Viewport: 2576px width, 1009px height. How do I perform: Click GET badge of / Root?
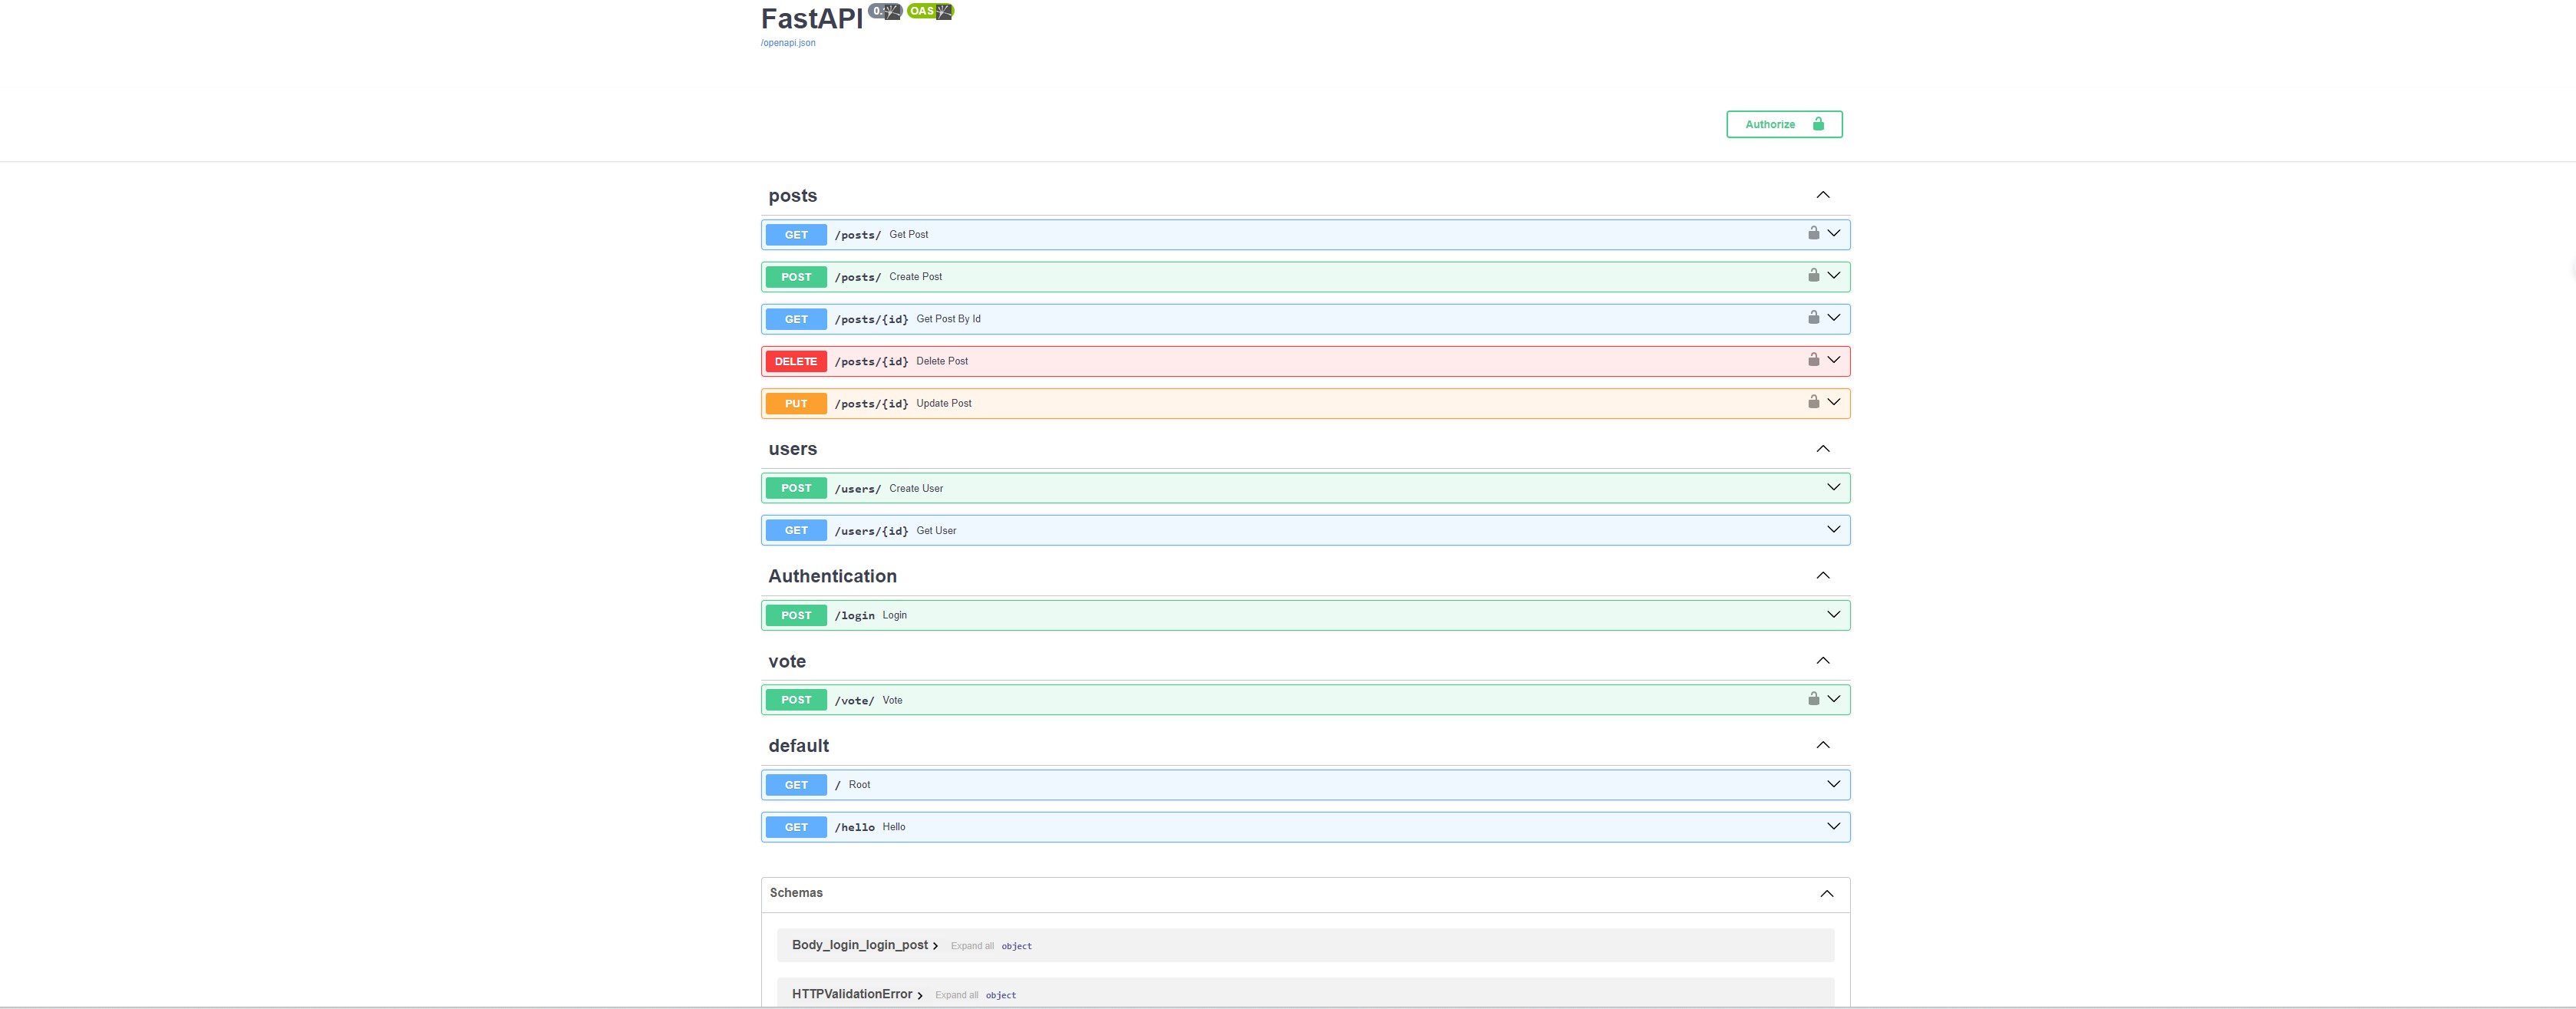coord(796,785)
